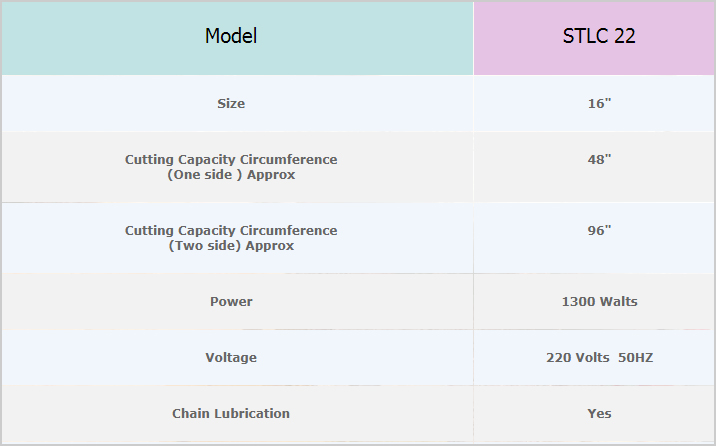Select the 16" size value
716x446 pixels.
point(599,104)
